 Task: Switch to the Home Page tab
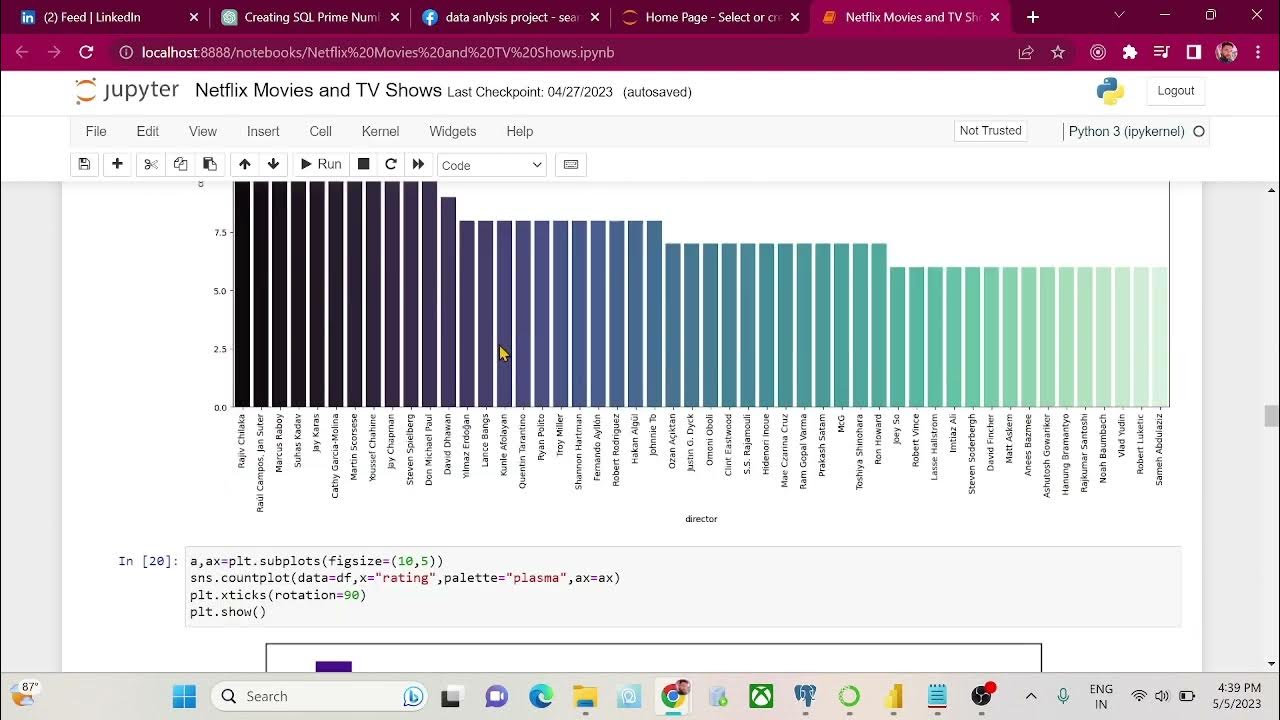(711, 17)
